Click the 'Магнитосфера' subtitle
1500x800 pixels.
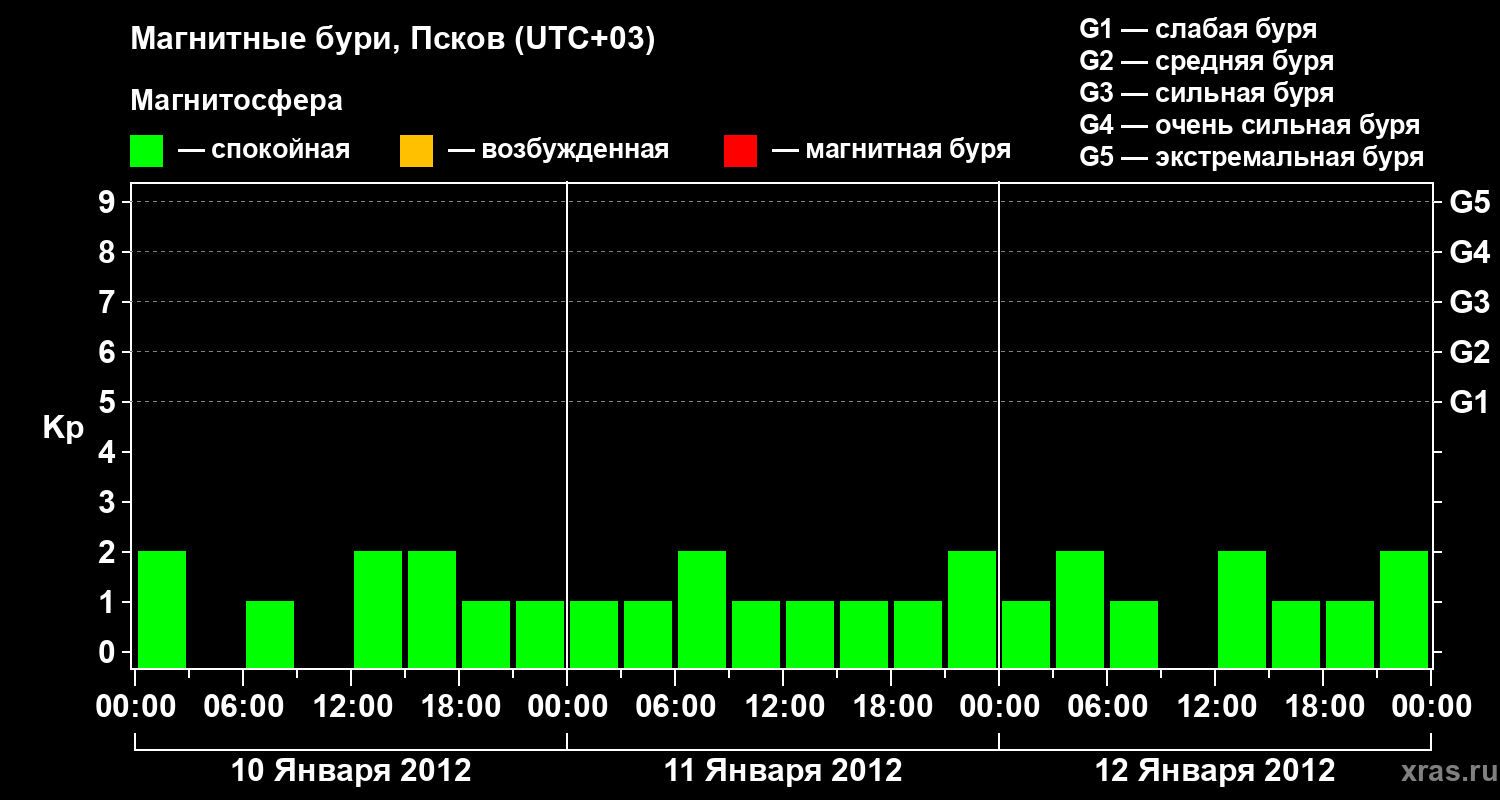(x=237, y=101)
